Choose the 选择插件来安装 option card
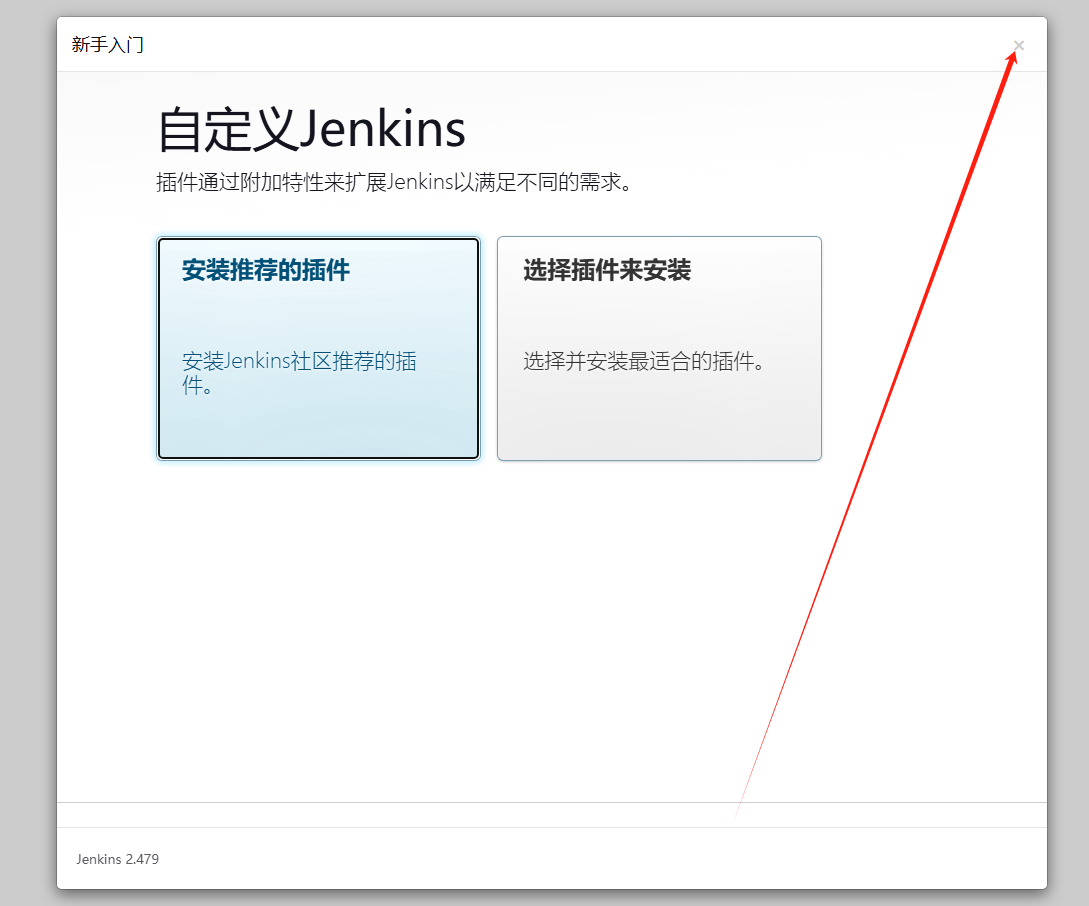This screenshot has width=1089, height=906. click(659, 348)
